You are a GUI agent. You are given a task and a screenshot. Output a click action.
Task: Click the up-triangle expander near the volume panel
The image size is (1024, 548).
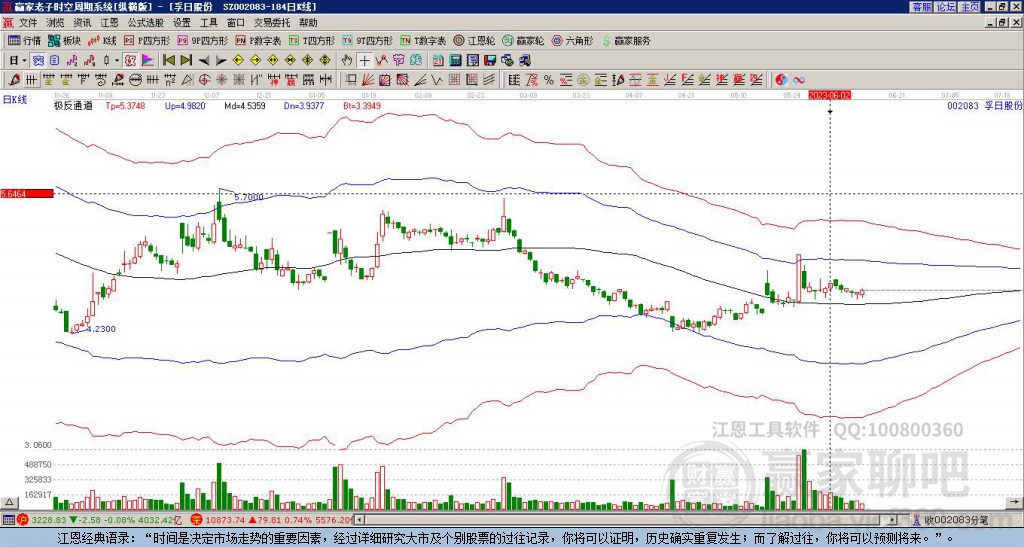tap(9, 502)
